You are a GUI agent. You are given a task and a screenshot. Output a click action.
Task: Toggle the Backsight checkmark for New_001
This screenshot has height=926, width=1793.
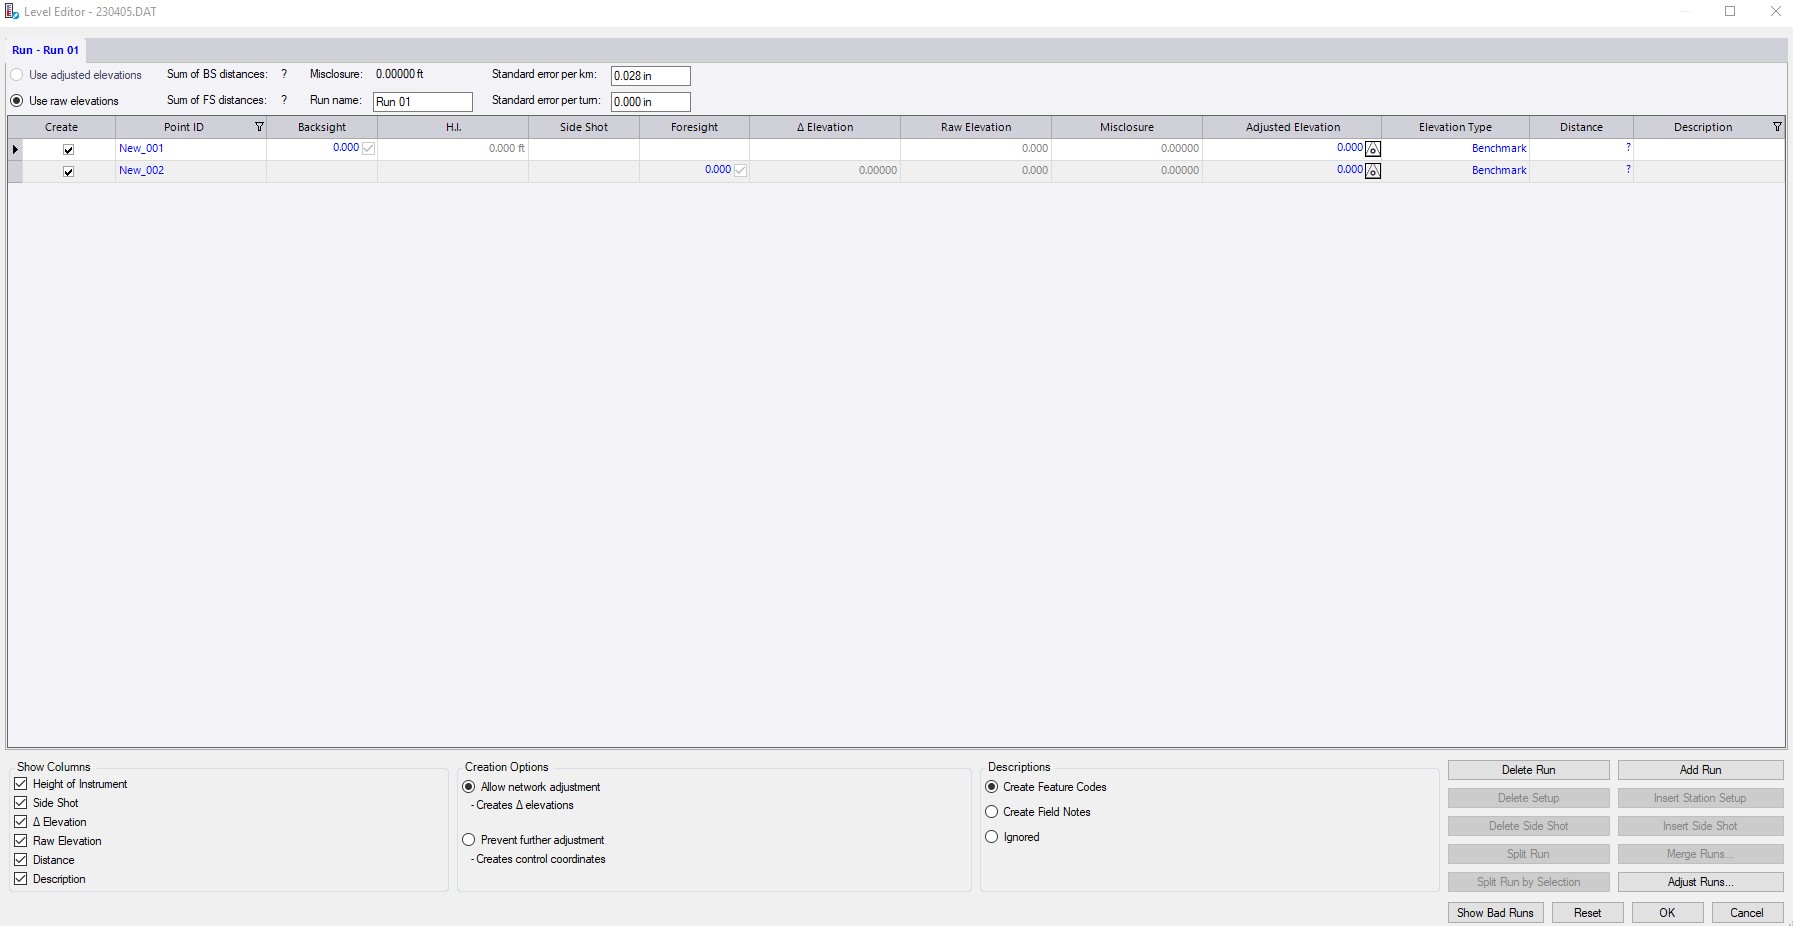point(368,148)
